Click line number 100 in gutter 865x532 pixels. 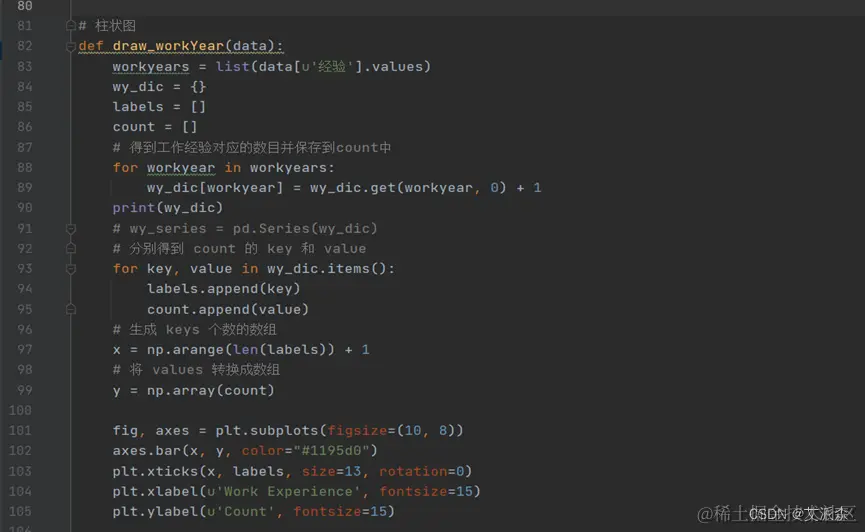(20, 411)
